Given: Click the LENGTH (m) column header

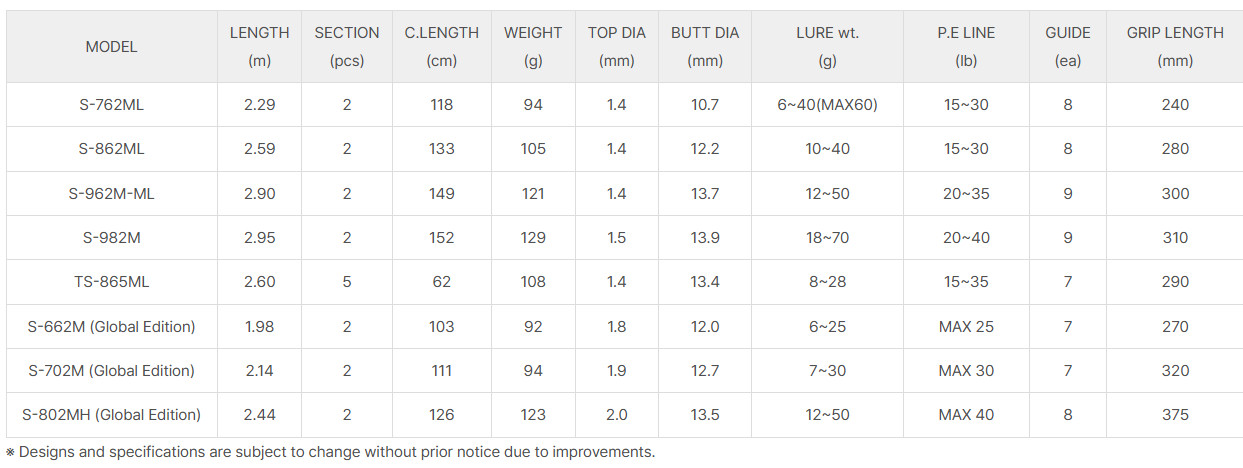Looking at the screenshot, I should (259, 46).
